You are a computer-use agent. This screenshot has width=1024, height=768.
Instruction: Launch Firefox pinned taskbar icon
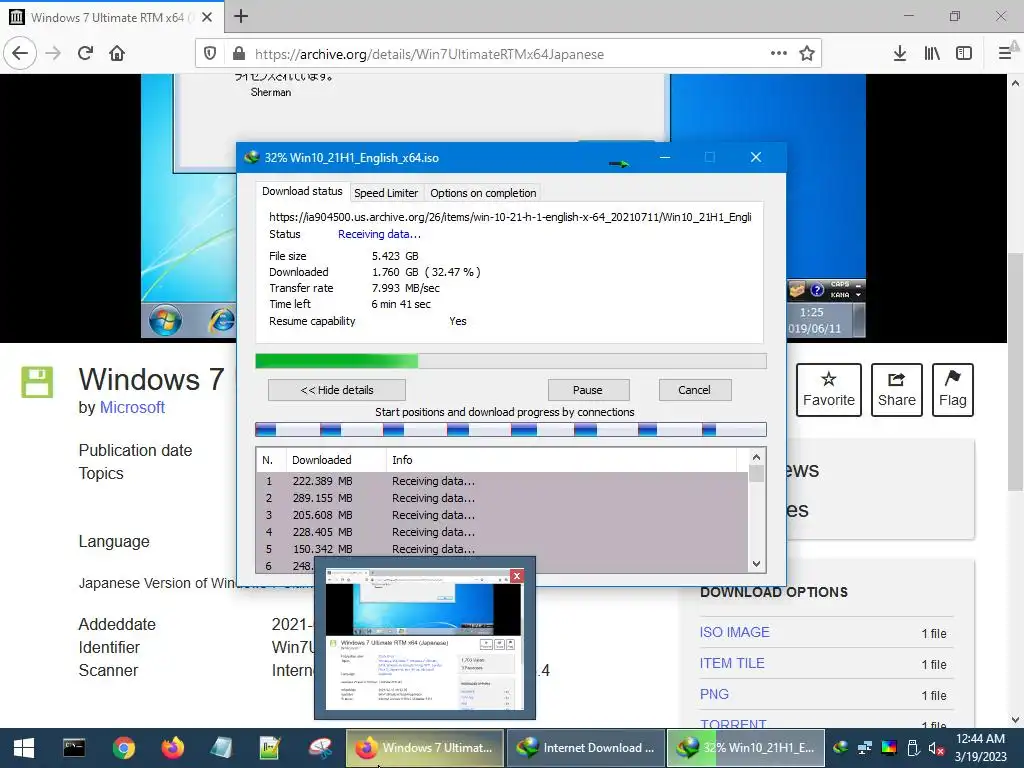point(173,748)
